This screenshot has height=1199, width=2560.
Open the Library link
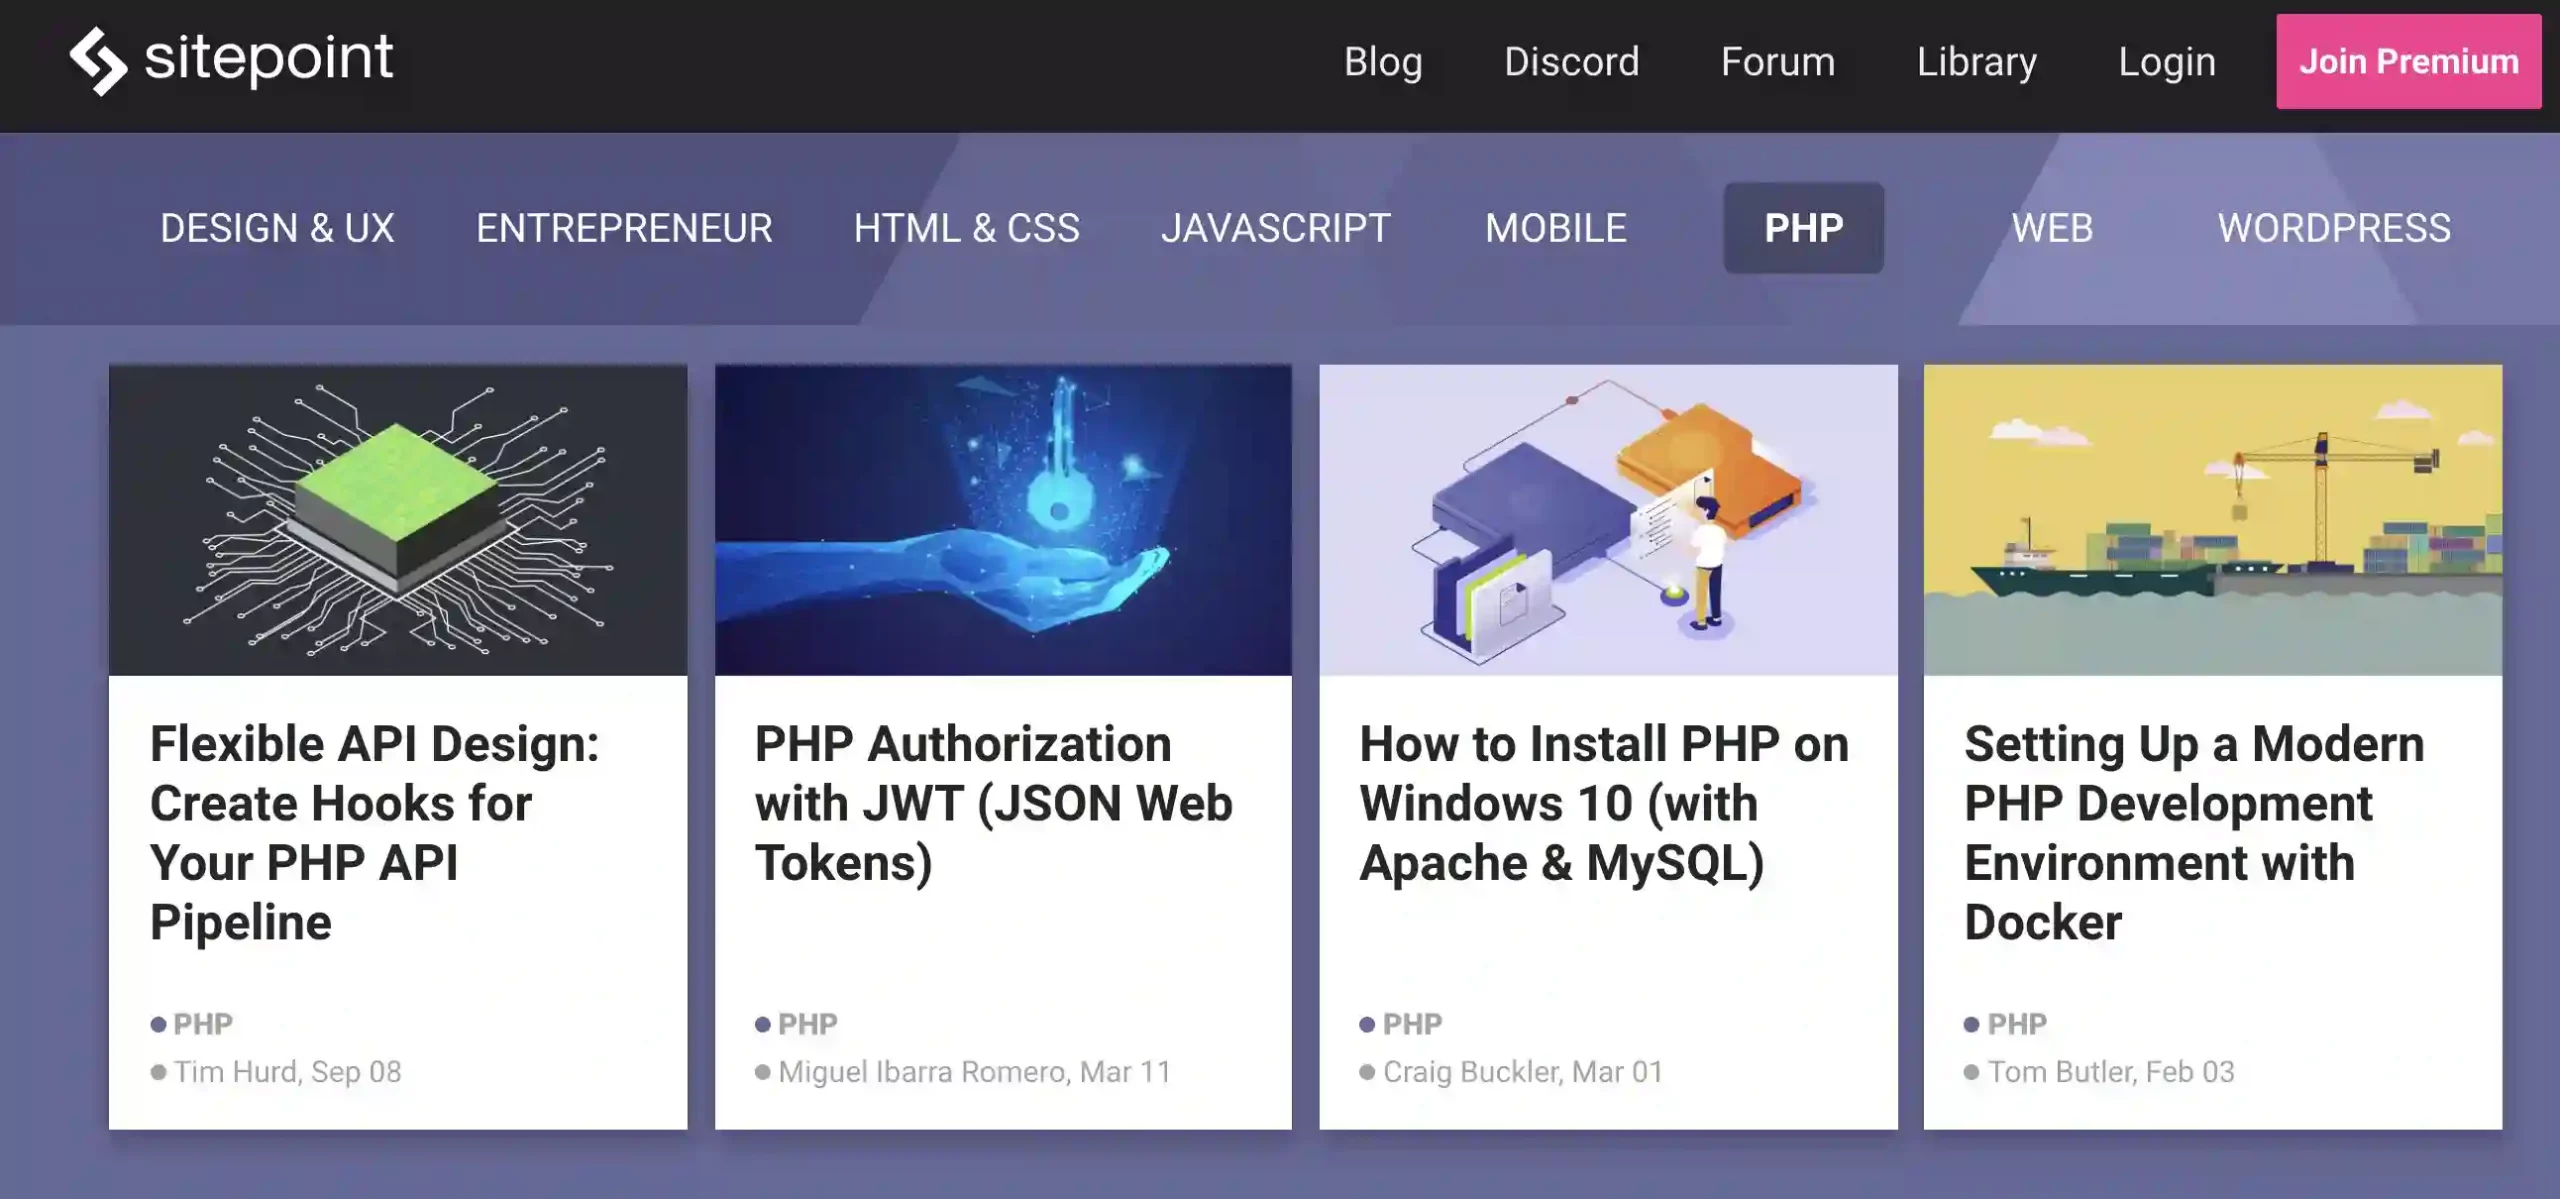1977,62
